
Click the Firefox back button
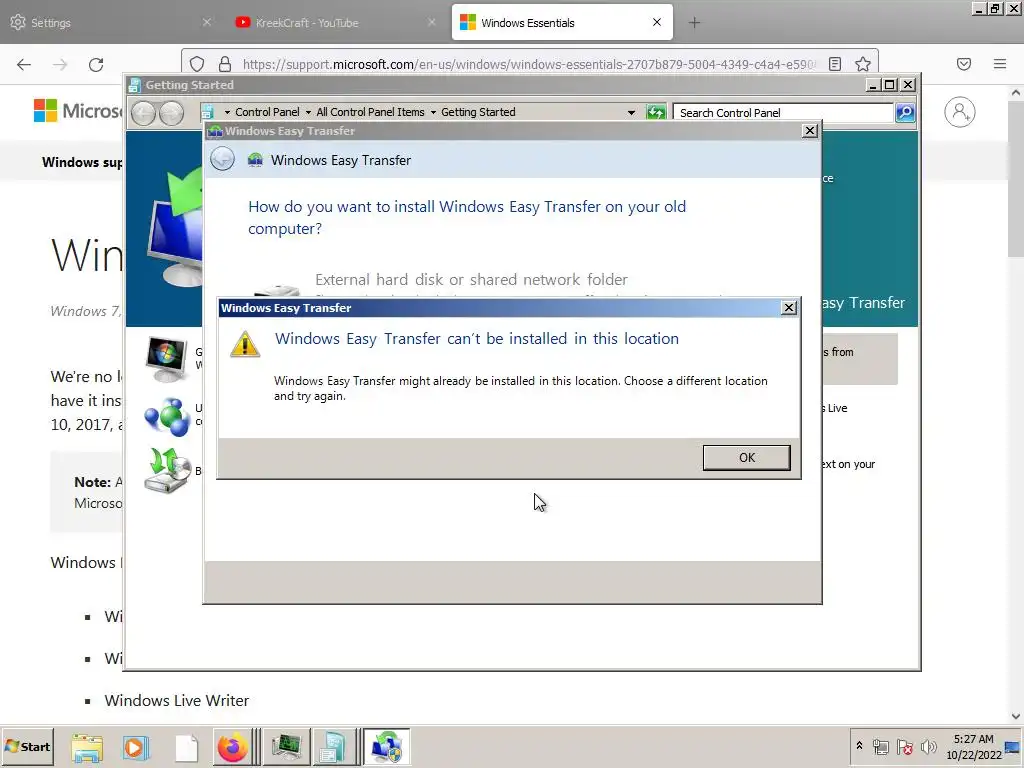[x=24, y=64]
